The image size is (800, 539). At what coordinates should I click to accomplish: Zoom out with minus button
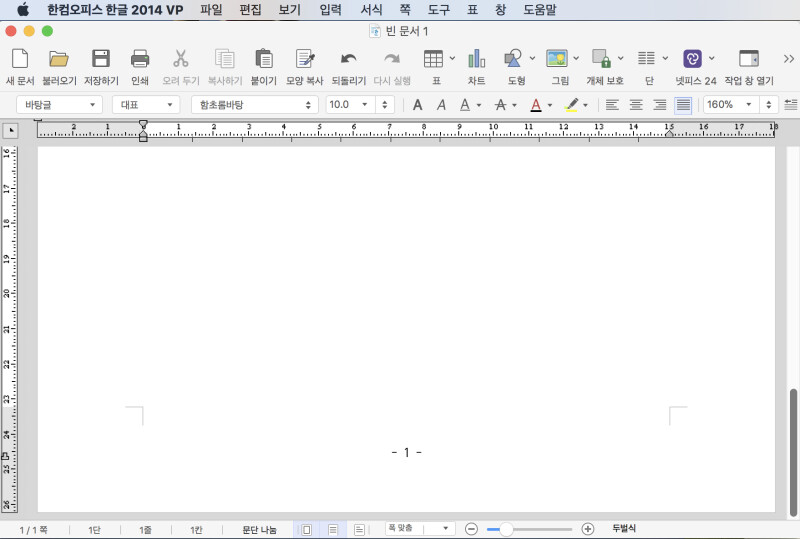471,529
